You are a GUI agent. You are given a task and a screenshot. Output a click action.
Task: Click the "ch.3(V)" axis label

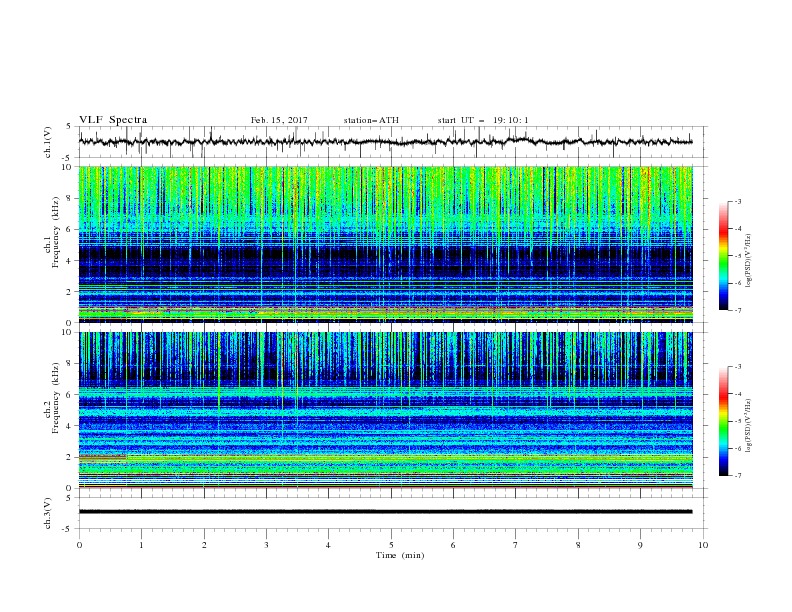tap(48, 513)
